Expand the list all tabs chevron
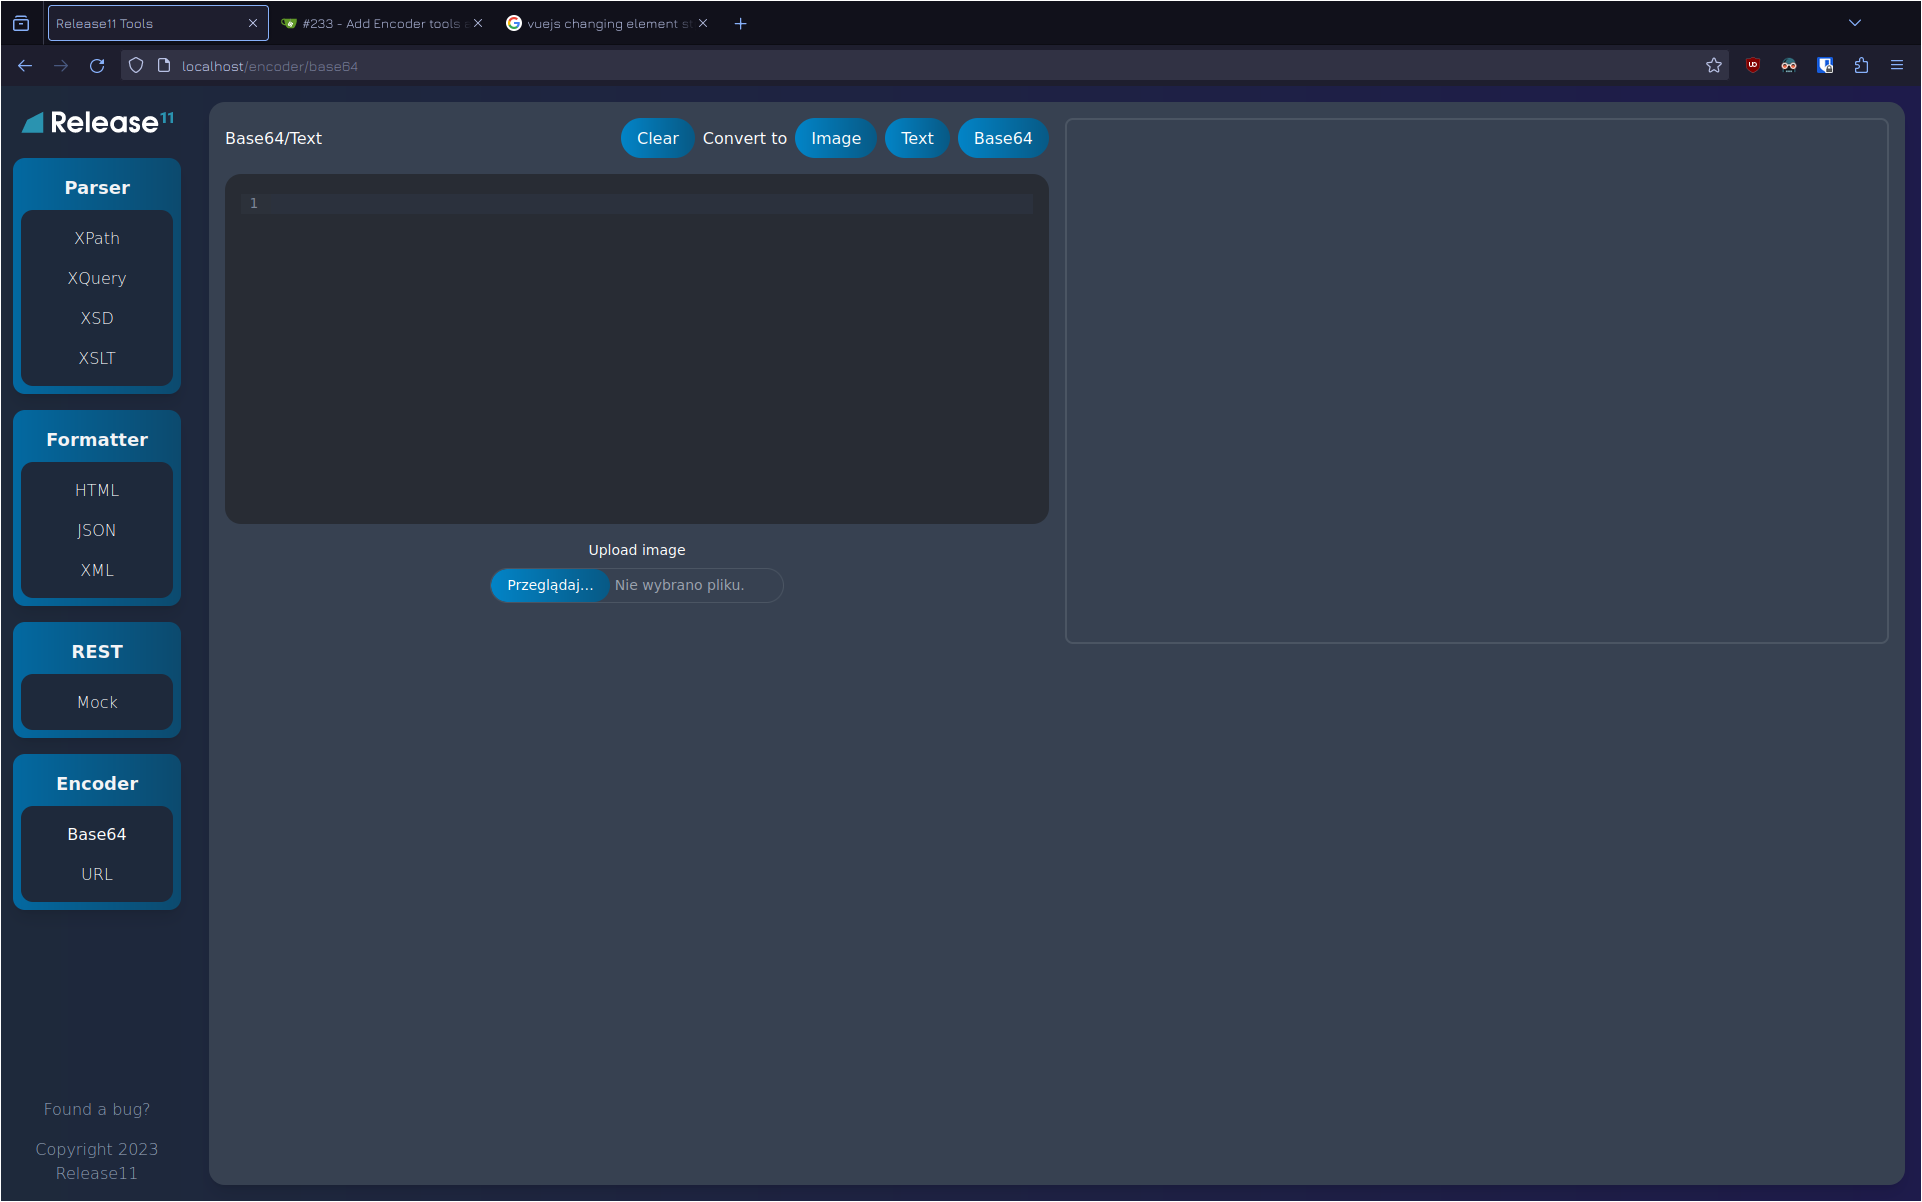 coord(1855,23)
